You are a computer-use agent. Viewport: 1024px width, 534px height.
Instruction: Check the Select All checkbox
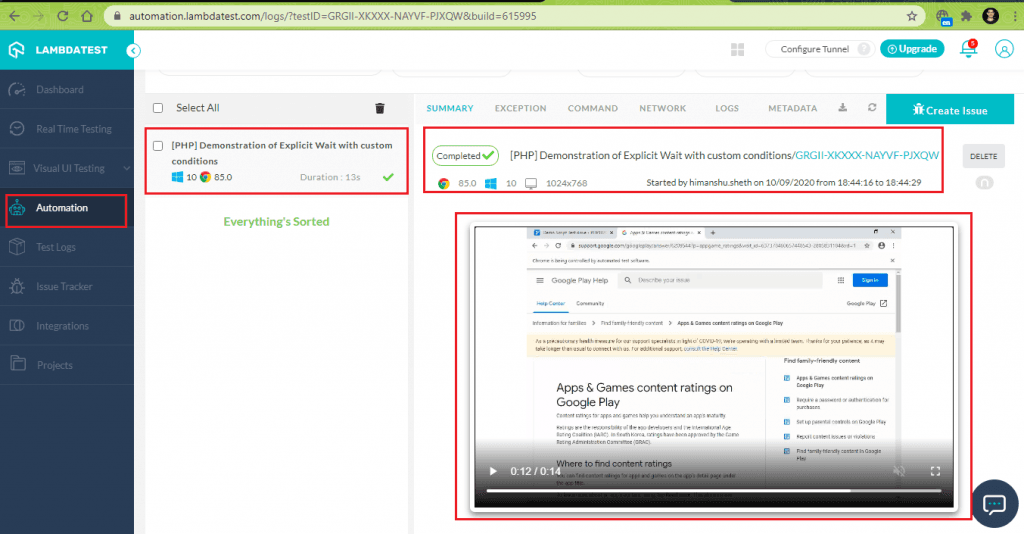(x=158, y=108)
